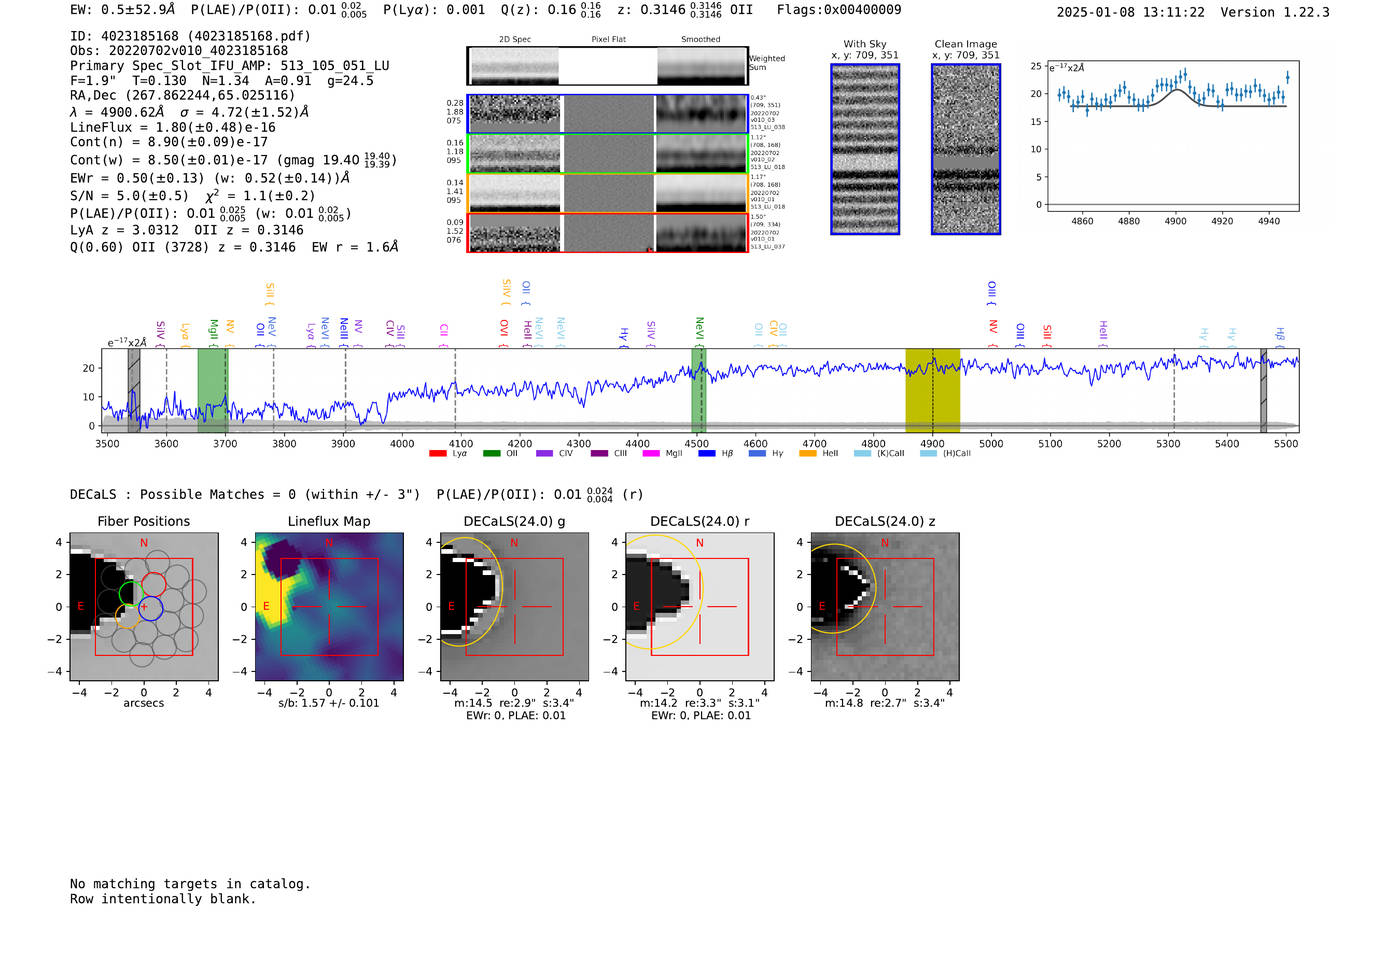Click the yellow highlighted band near 4900 Å
The height and width of the screenshot is (953, 1400).
(933, 390)
